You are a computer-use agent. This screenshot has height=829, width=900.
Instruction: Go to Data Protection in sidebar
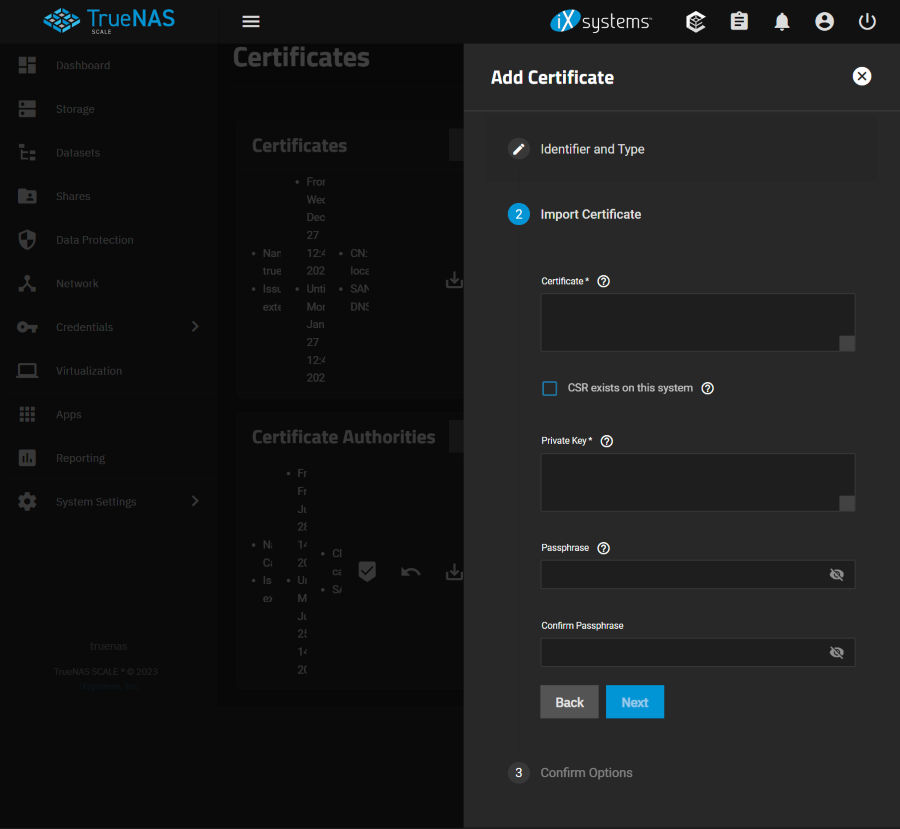pyautogui.click(x=94, y=240)
